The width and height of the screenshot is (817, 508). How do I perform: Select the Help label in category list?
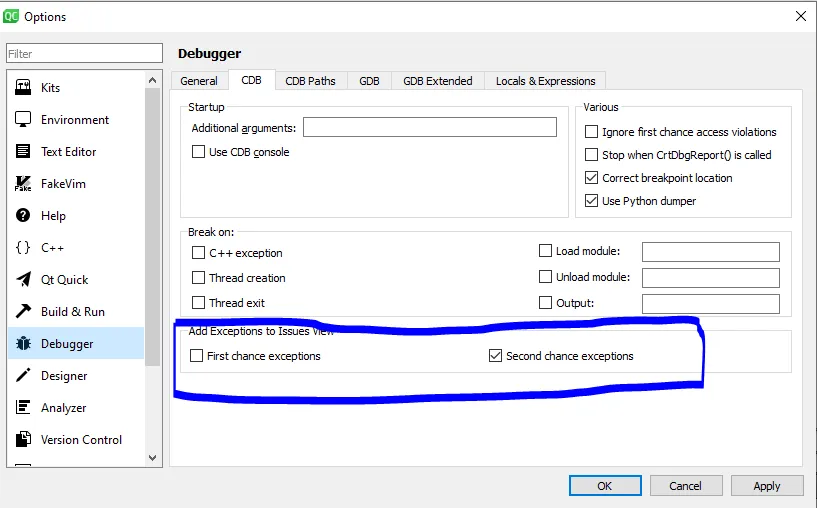point(53,216)
